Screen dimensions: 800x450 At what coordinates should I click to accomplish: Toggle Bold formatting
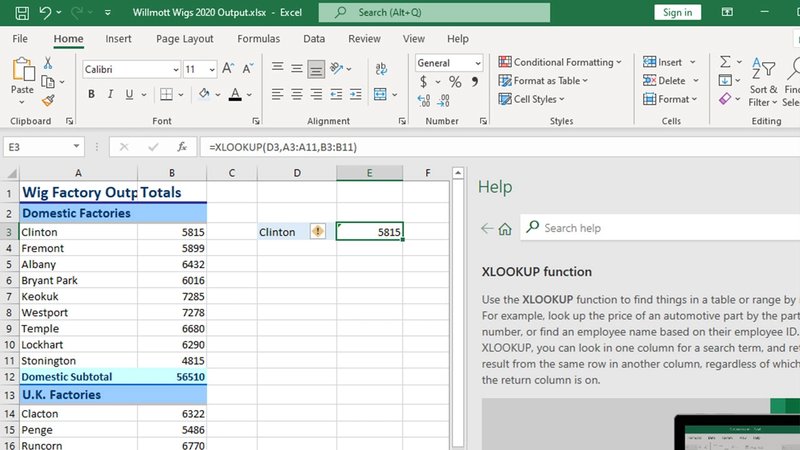pos(91,95)
